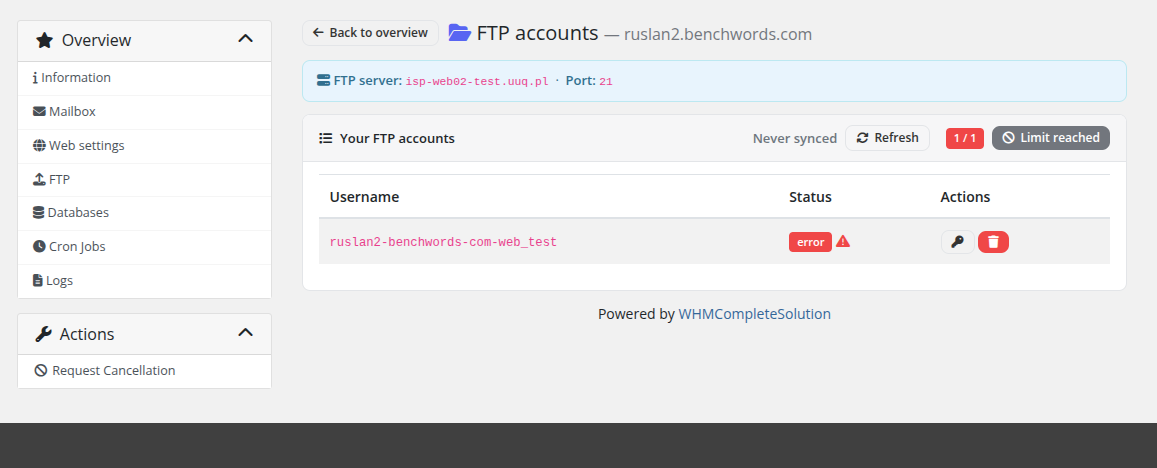Viewport: 1157px width, 468px height.
Task: Click the Username column header
Action: click(x=364, y=197)
